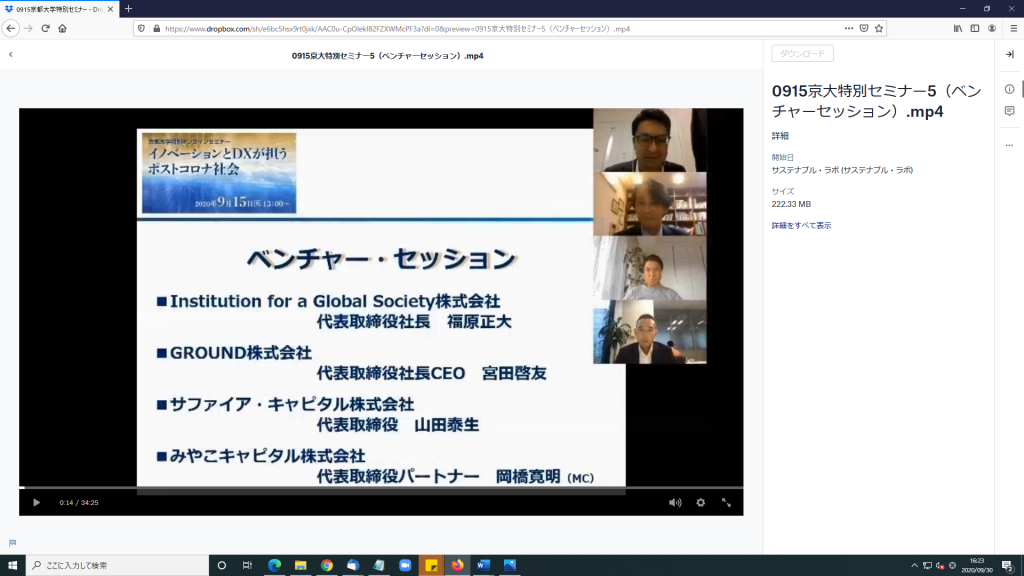Click the browser Back arrow
This screenshot has height=576, width=1024.
[x=10, y=28]
